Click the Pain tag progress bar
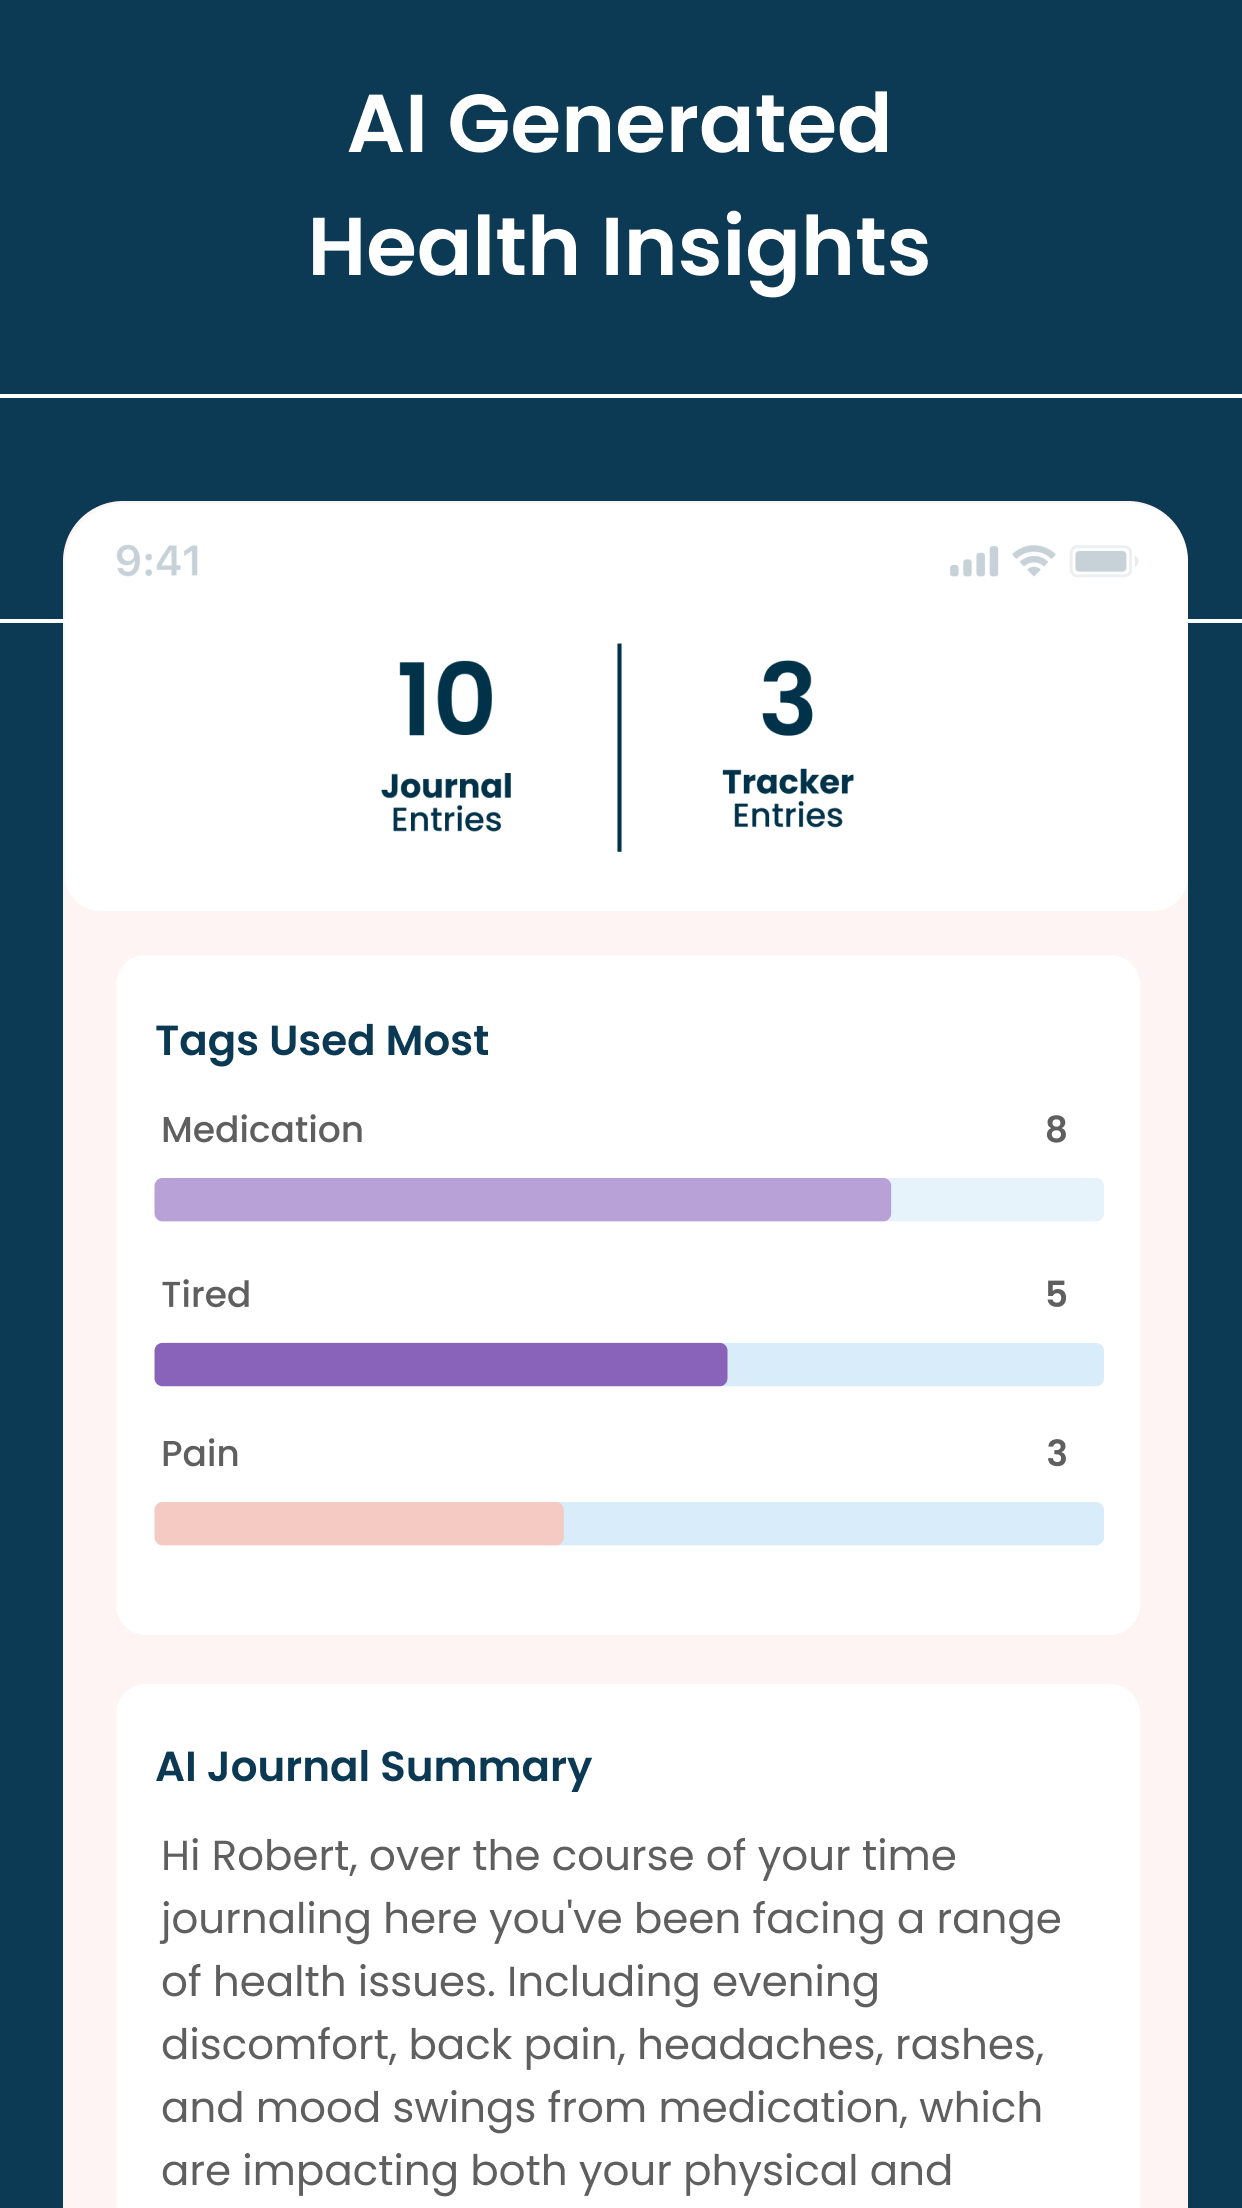 click(x=629, y=1523)
